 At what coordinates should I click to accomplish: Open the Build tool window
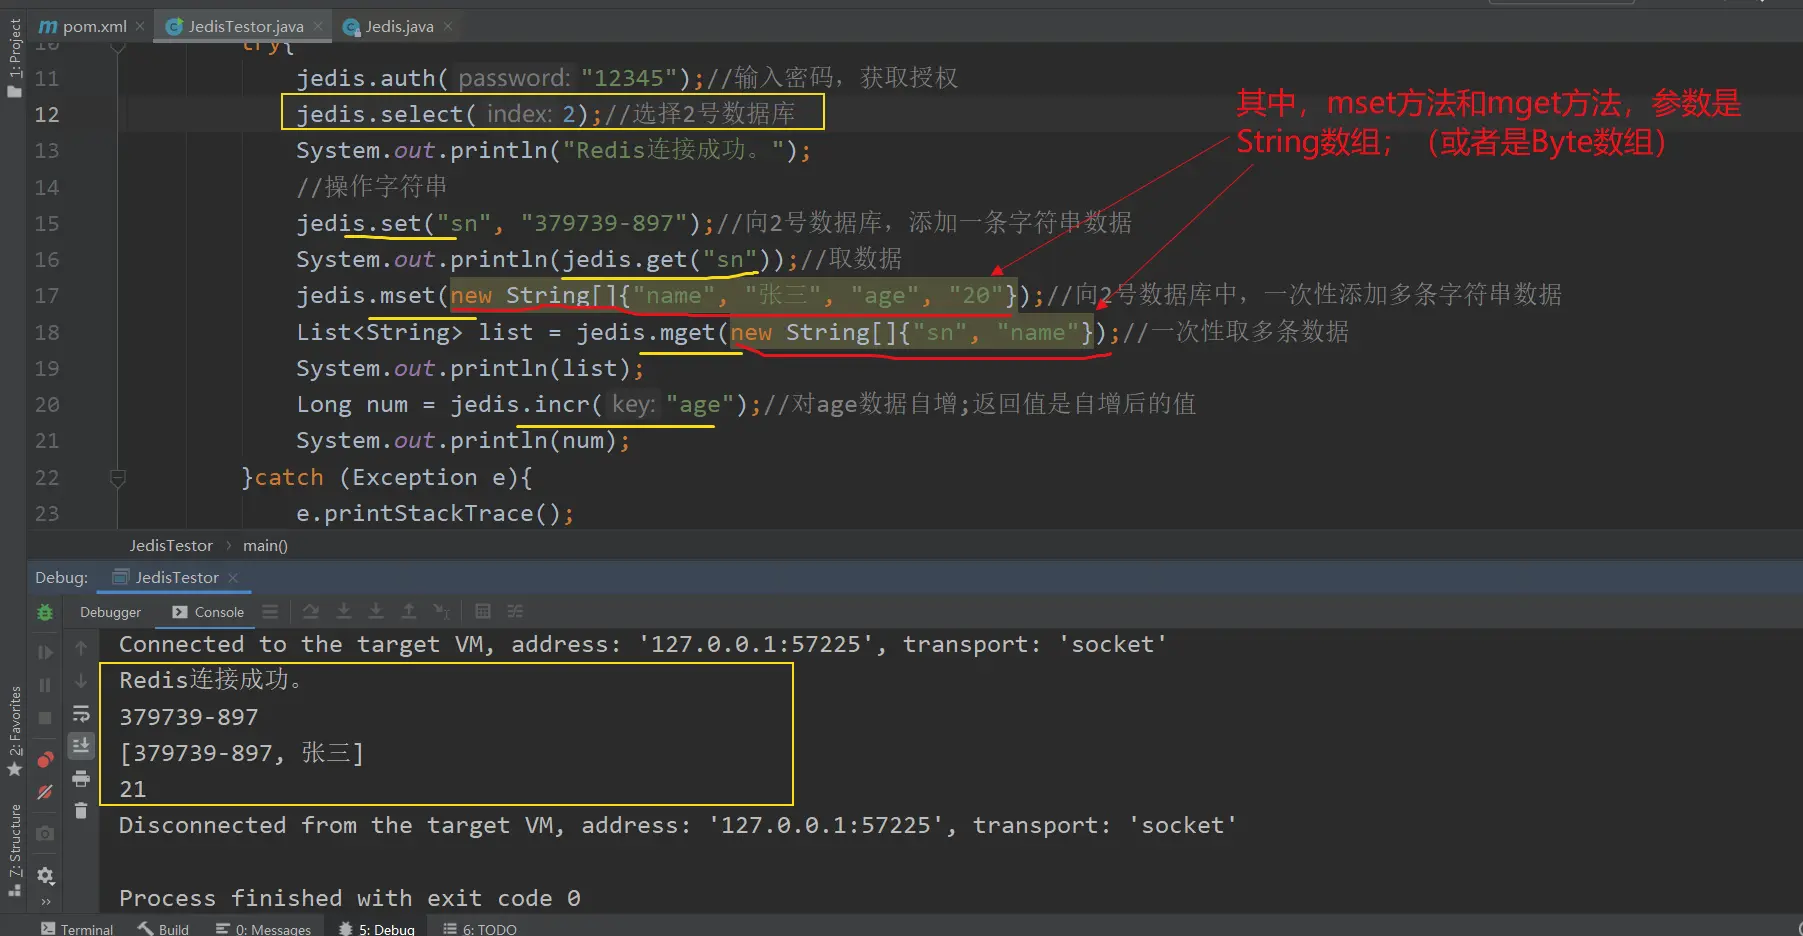pos(163,928)
